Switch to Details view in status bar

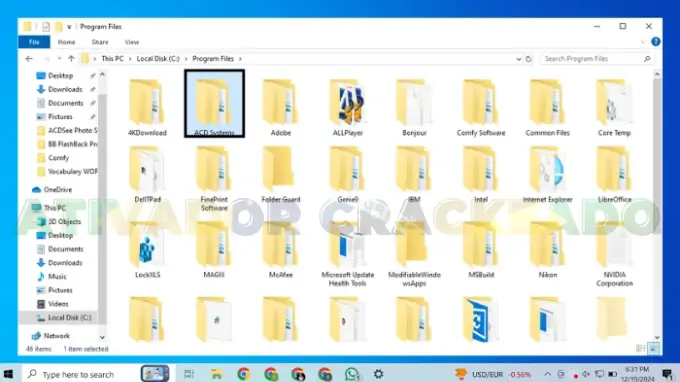point(641,349)
